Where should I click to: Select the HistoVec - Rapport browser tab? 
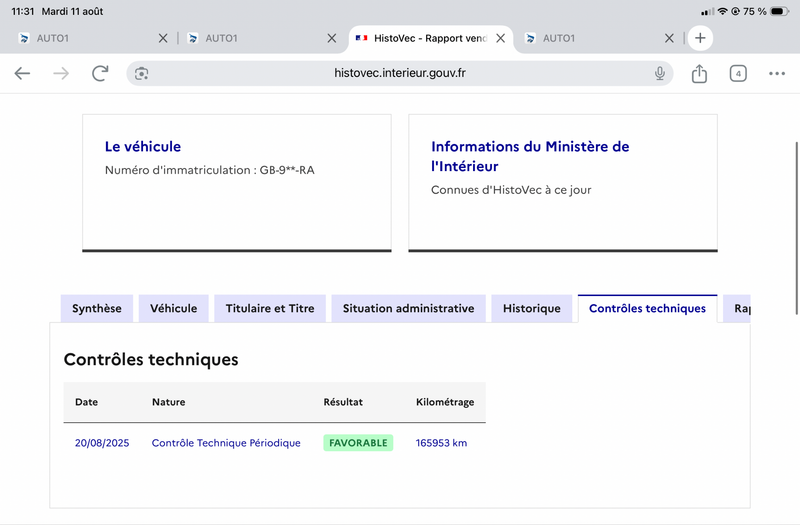click(x=430, y=38)
